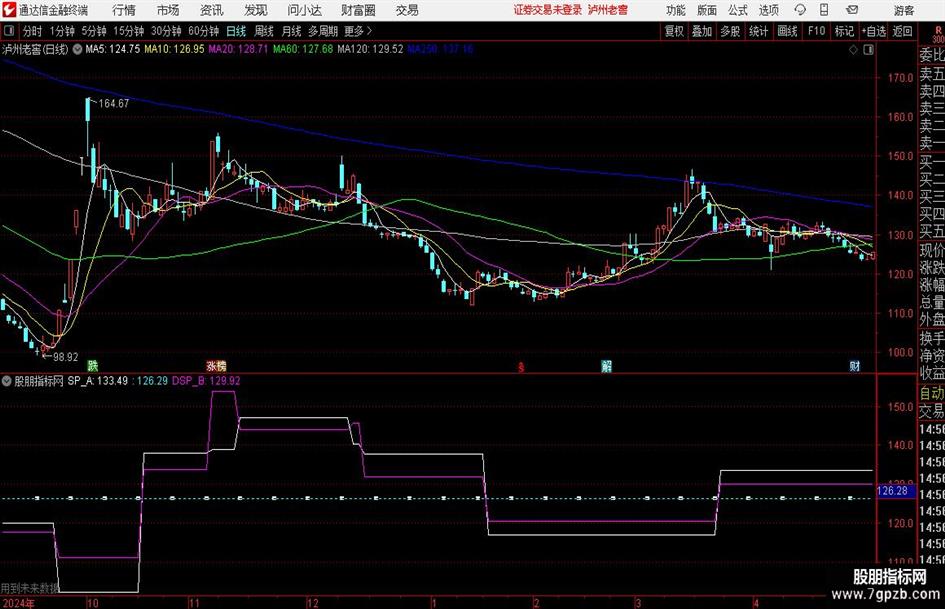Image resolution: width=945 pixels, height=609 pixels.
Task: Open the 公式 menu
Action: pos(738,10)
